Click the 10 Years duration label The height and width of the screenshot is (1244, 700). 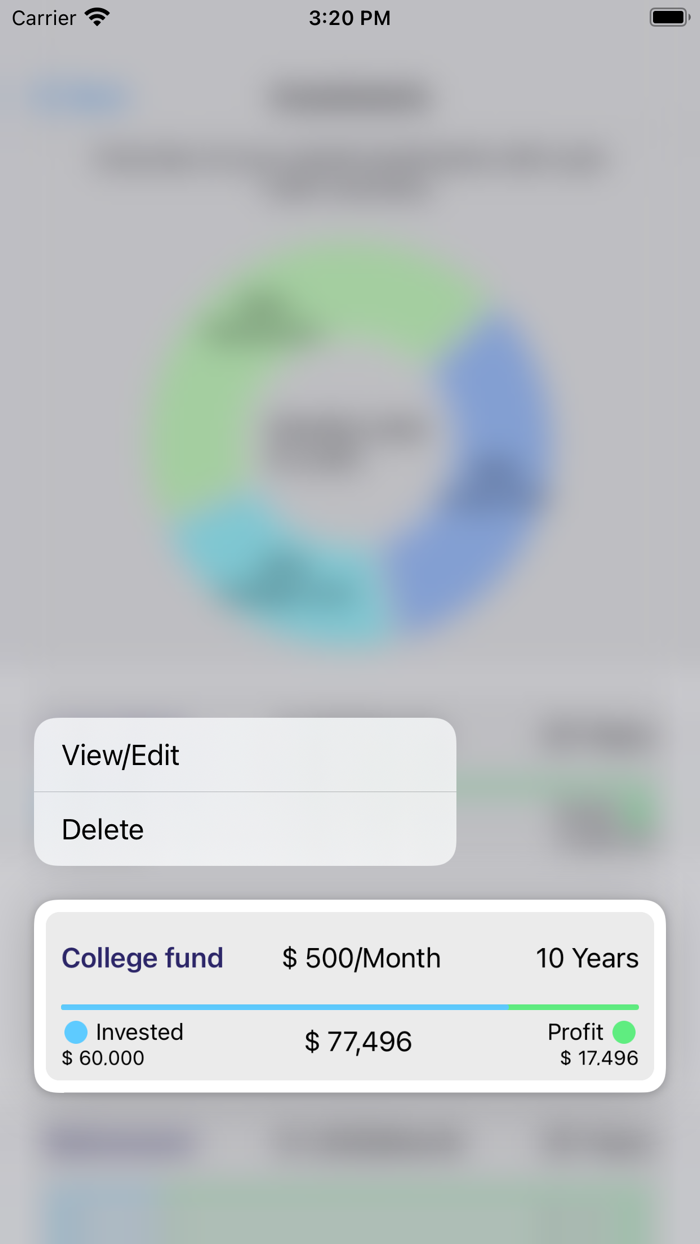pos(587,958)
